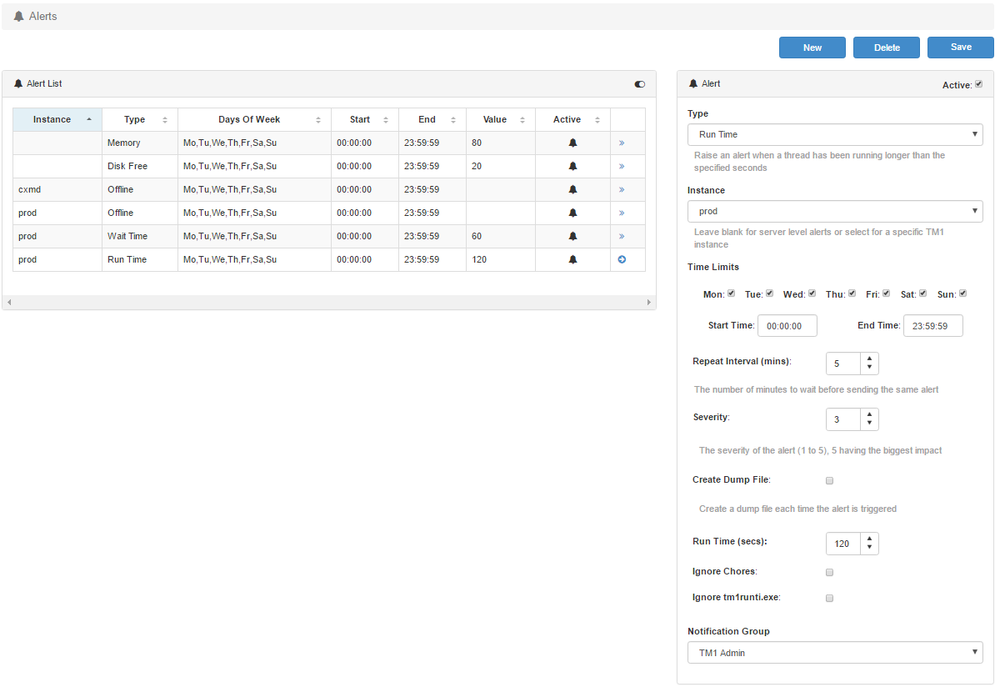Image resolution: width=1000 pixels, height=692 pixels.
Task: Click the bell icon for prod Wait Time row
Action: 573,237
